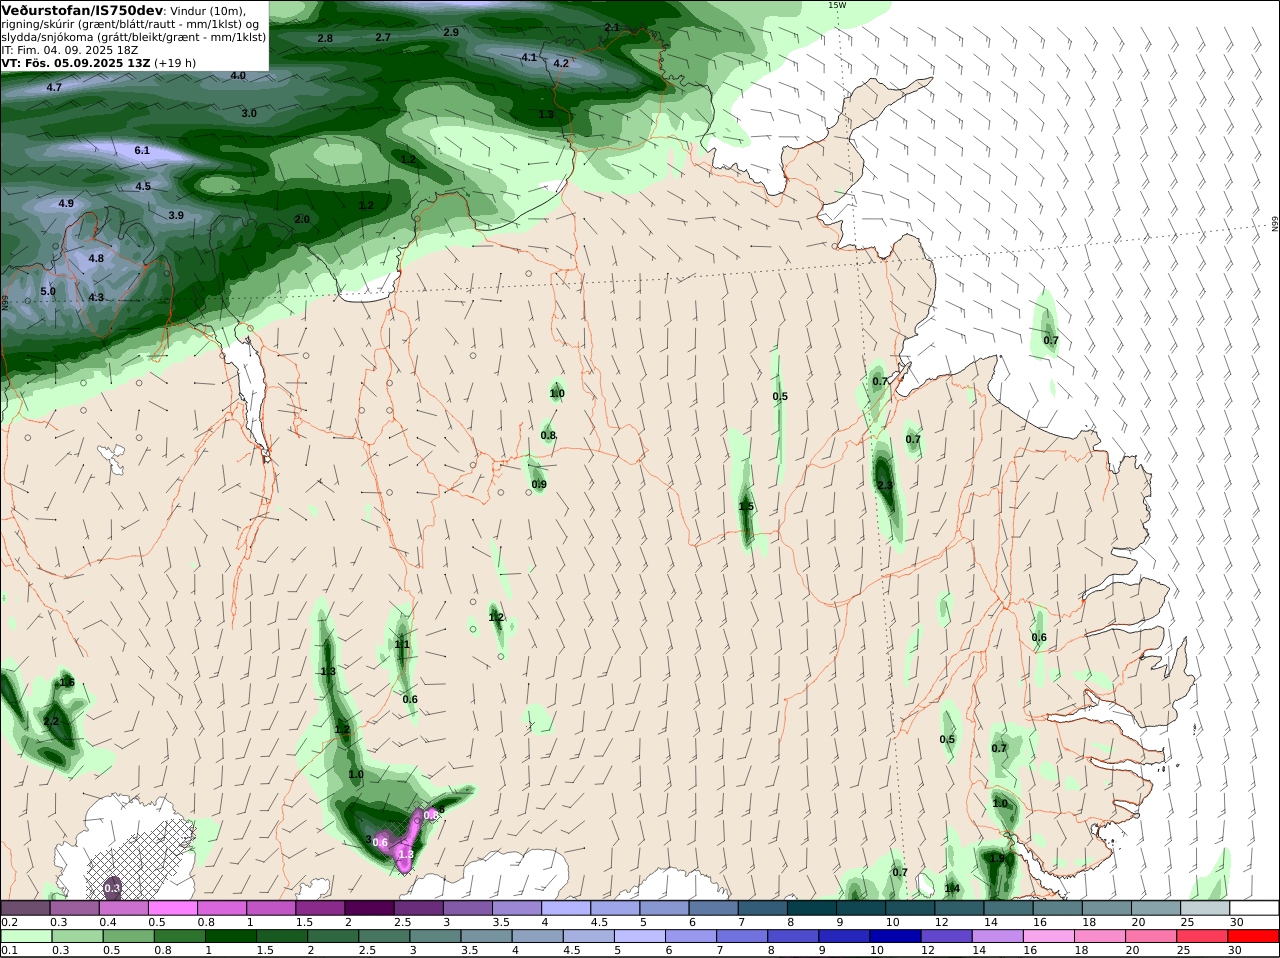Click the 0.1 label in bottom legend row

click(x=8, y=950)
